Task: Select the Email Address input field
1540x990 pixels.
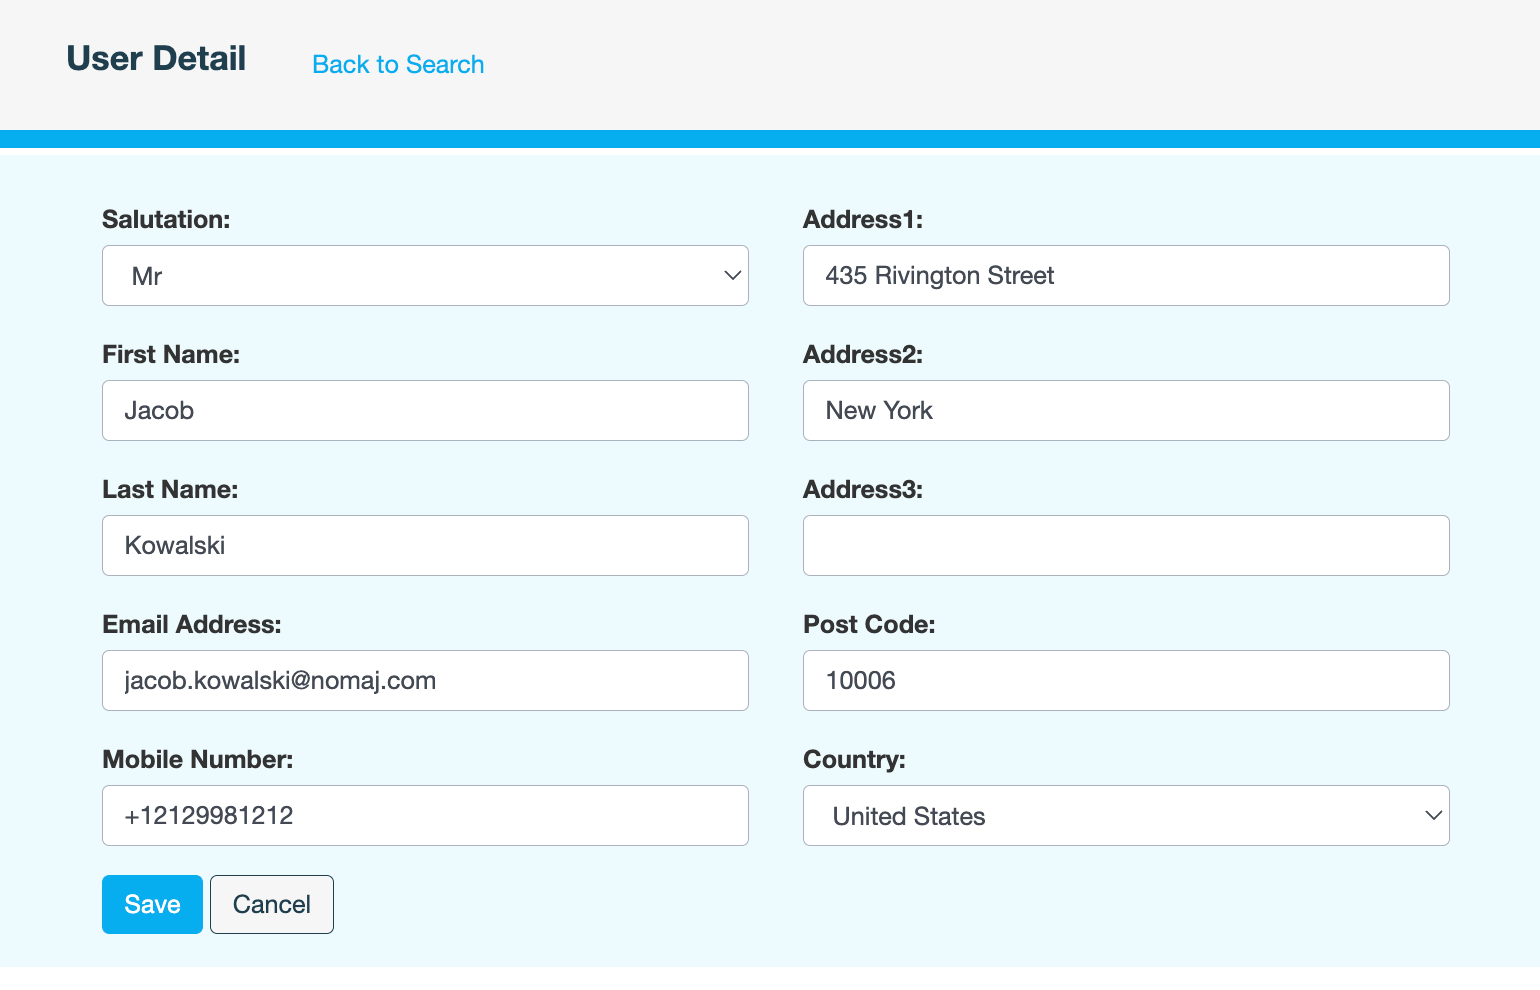Action: [x=425, y=680]
